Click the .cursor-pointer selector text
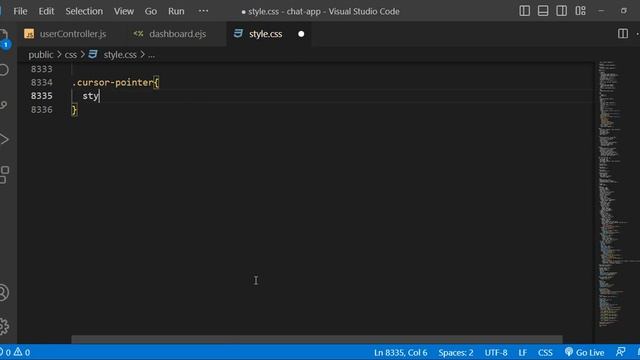Screen dimensions: 640x360 [113, 82]
